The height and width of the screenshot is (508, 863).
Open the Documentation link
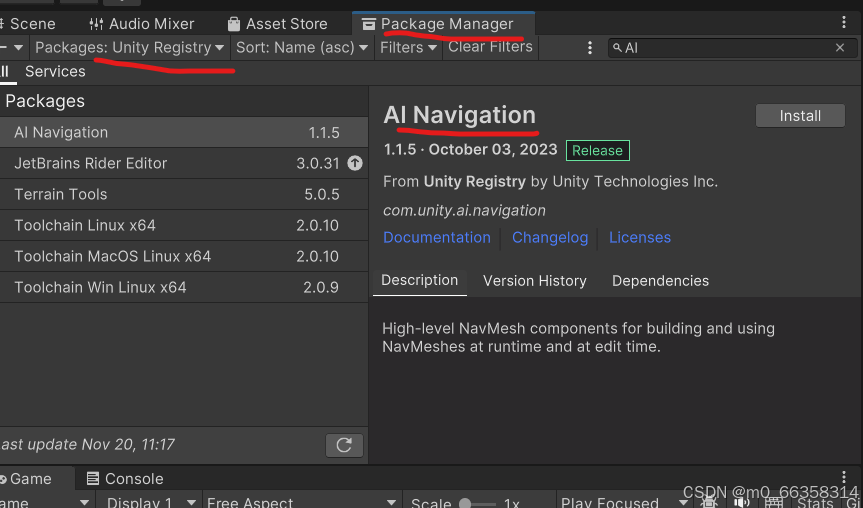436,237
